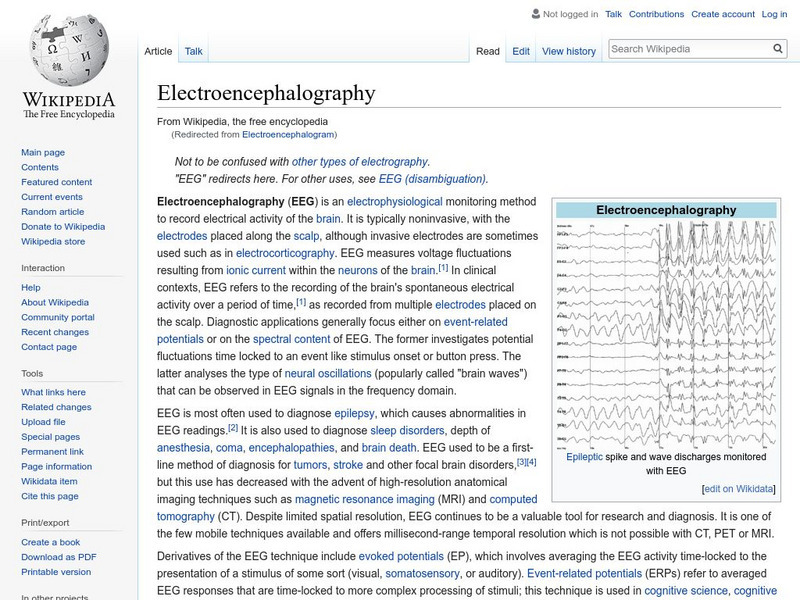
Task: Click Permanent link
Action: 52,452
